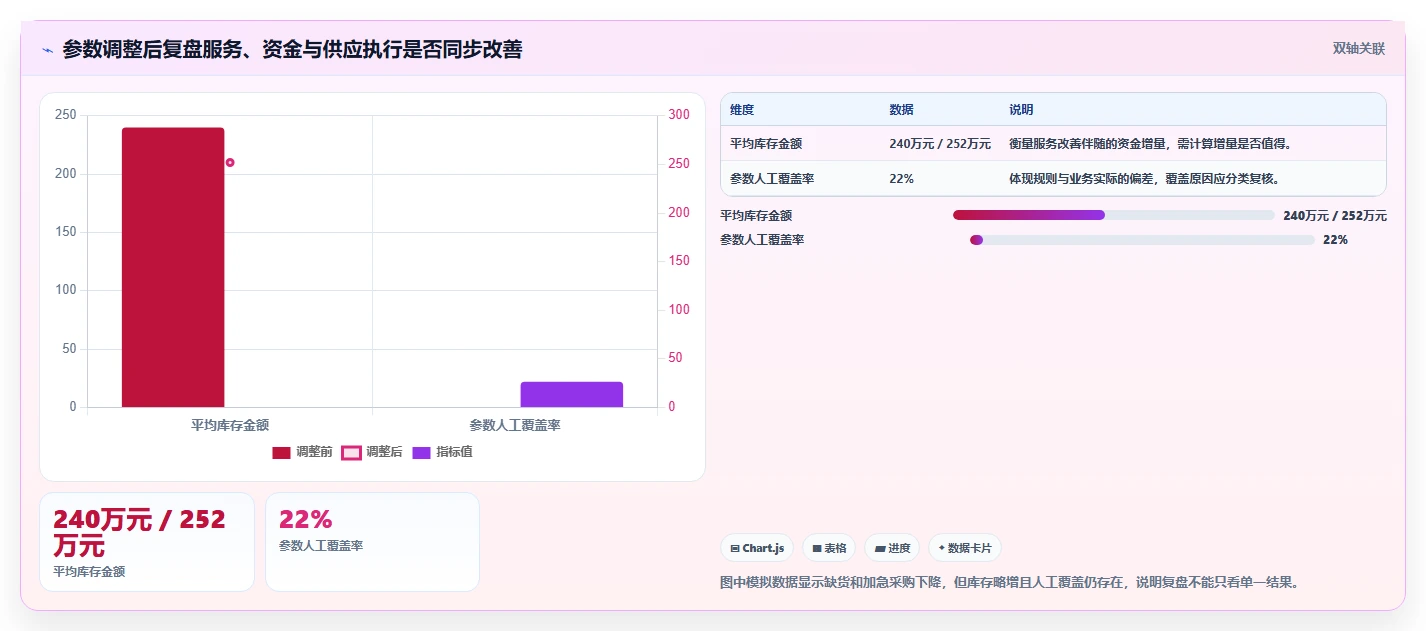The width and height of the screenshot is (1426, 631).
Task: Click the red 平均库存金额 chart bar
Action: [x=173, y=267]
